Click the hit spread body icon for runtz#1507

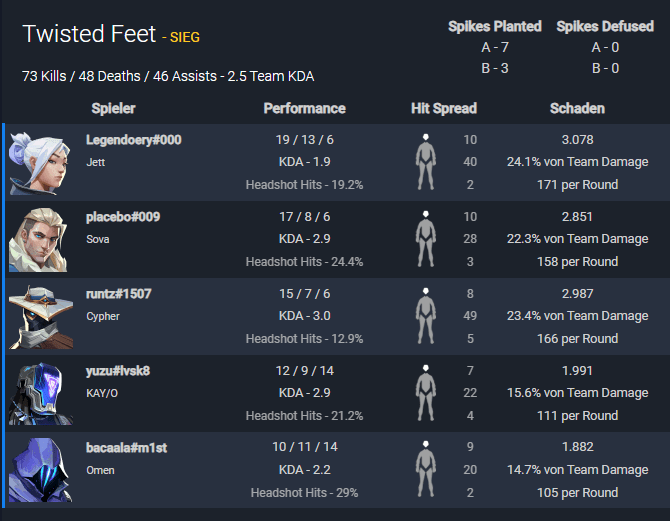pos(426,316)
